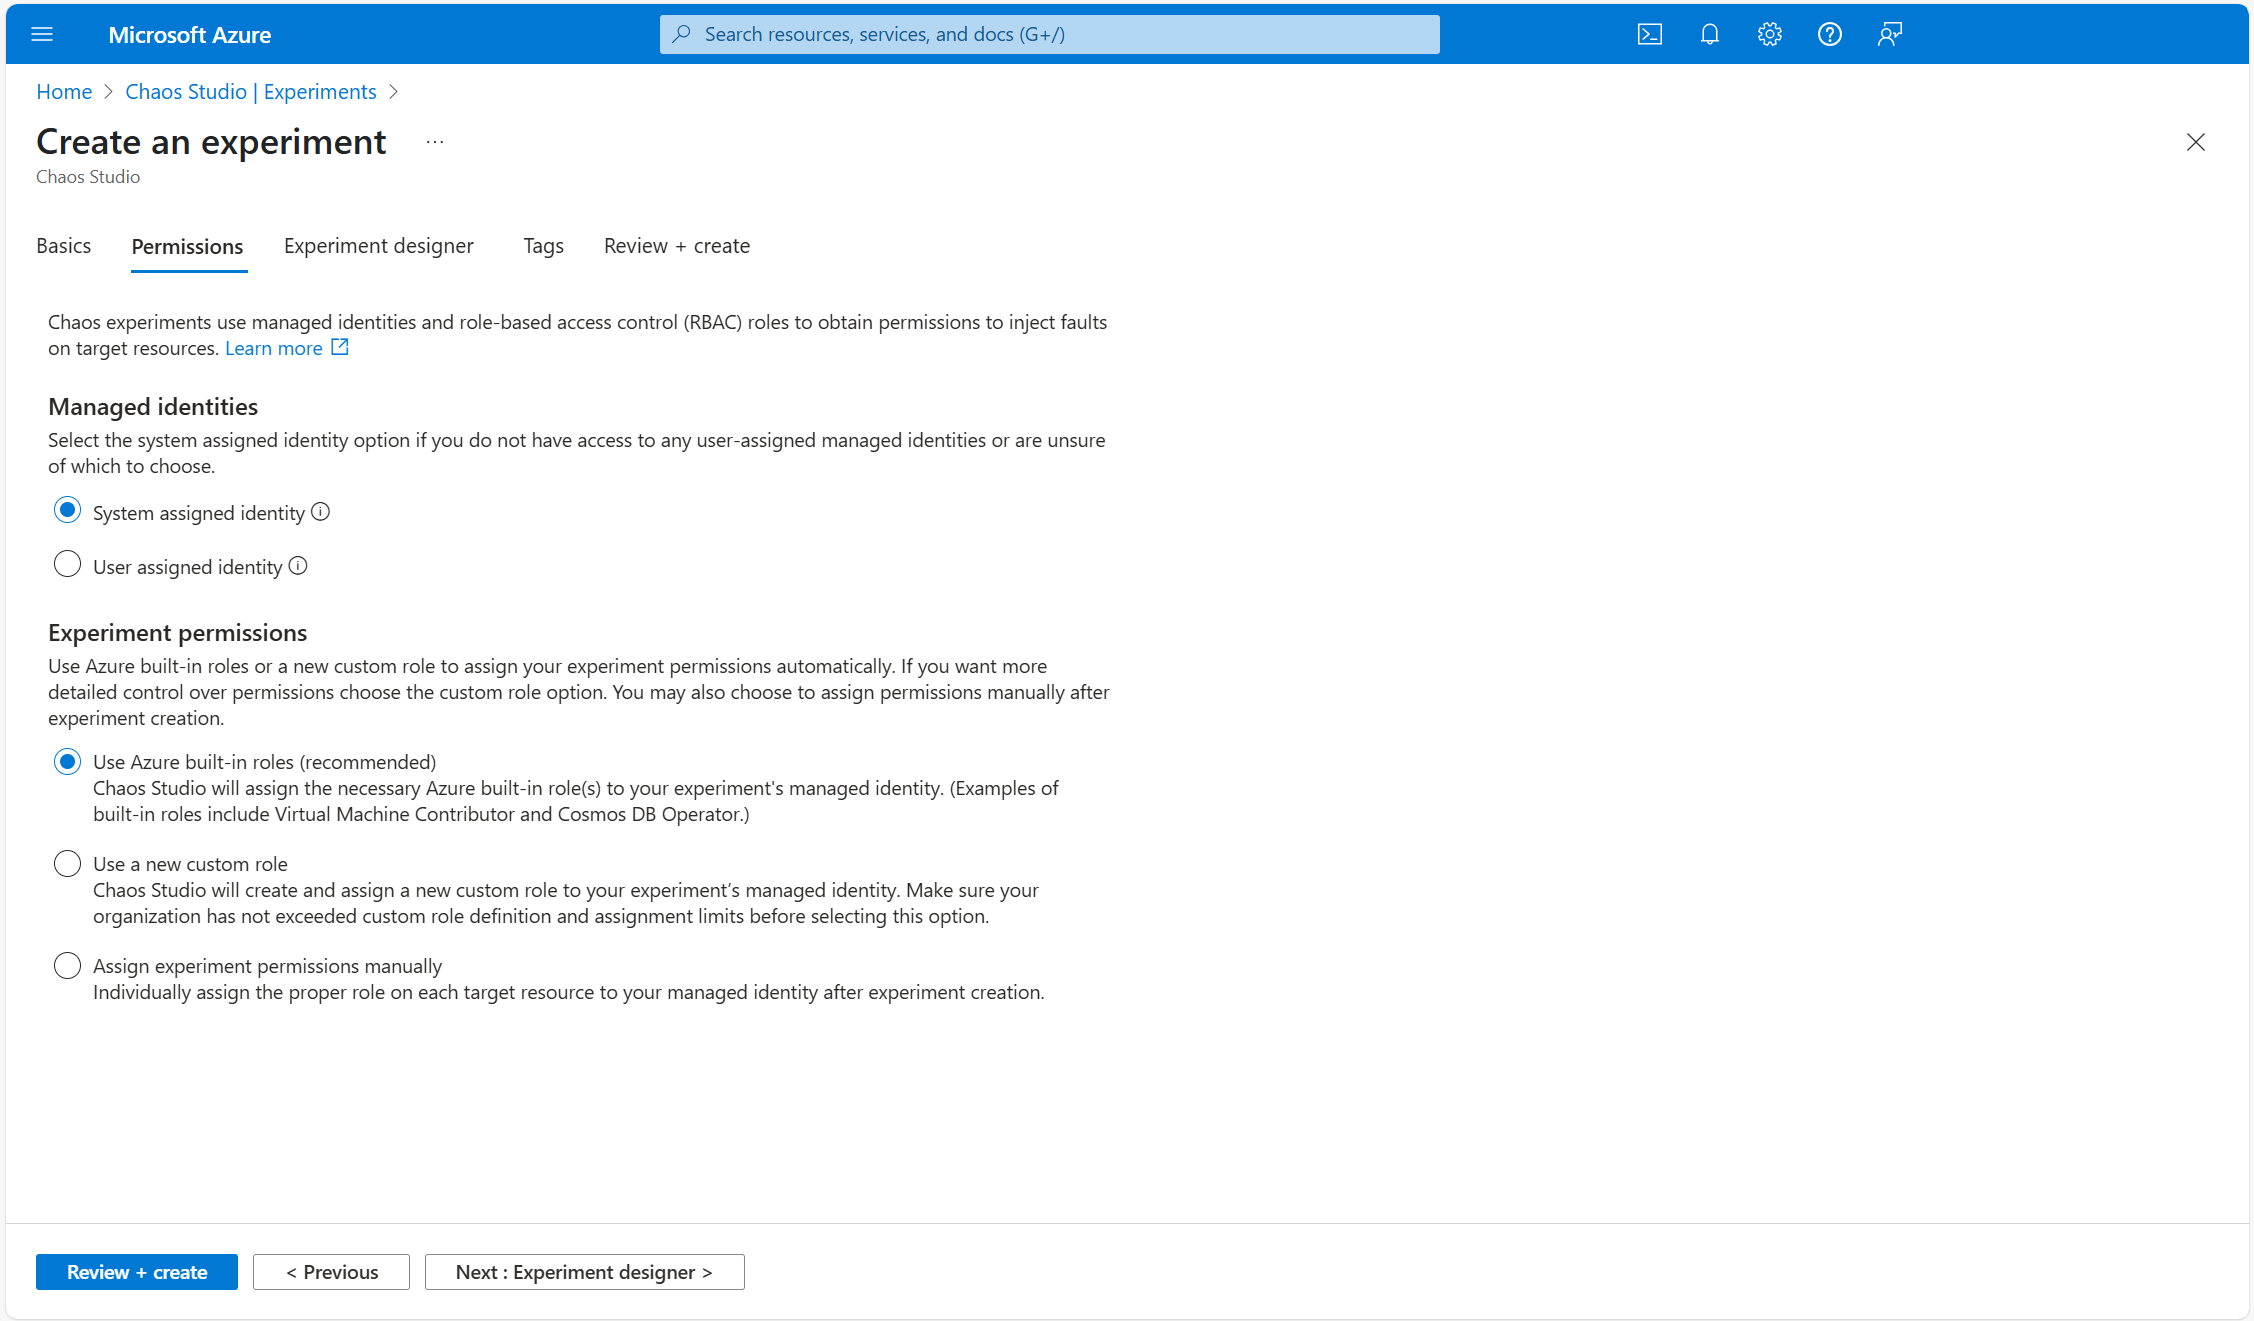Viewport: 2254px width, 1321px height.
Task: Open Cloud Shell from the top bar
Action: (x=1649, y=35)
